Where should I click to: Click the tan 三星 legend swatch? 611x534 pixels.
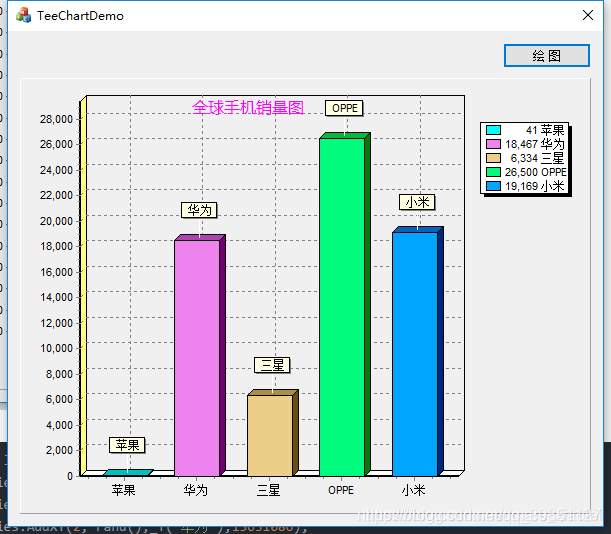[x=493, y=158]
